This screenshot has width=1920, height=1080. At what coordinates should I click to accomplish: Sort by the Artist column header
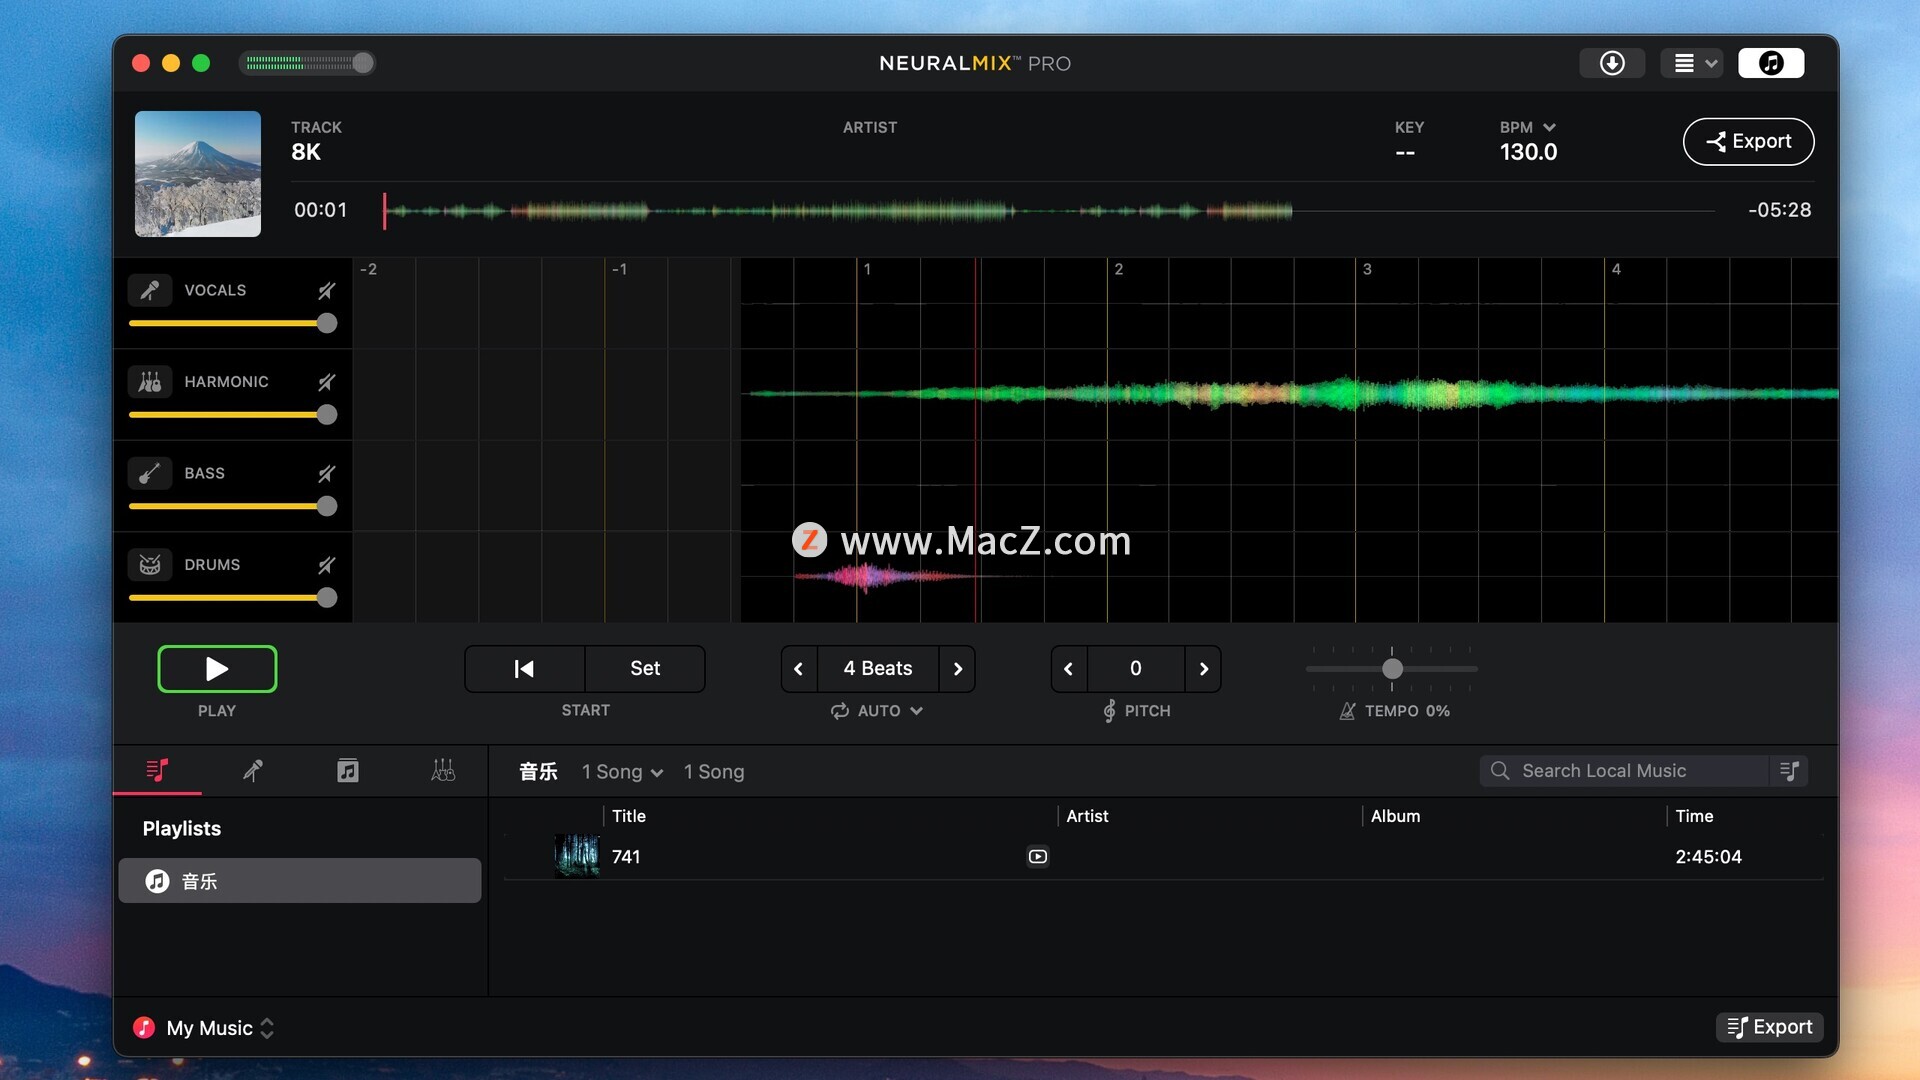1087,816
